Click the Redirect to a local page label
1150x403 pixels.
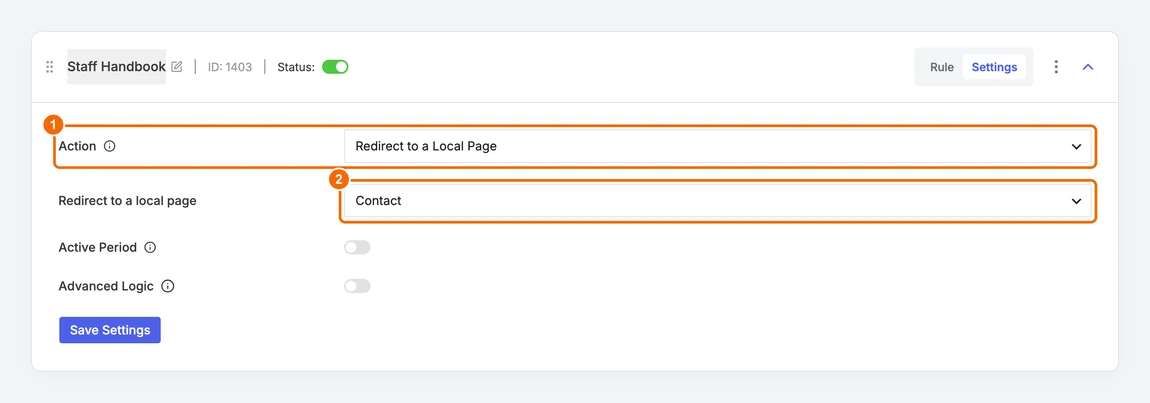click(128, 200)
